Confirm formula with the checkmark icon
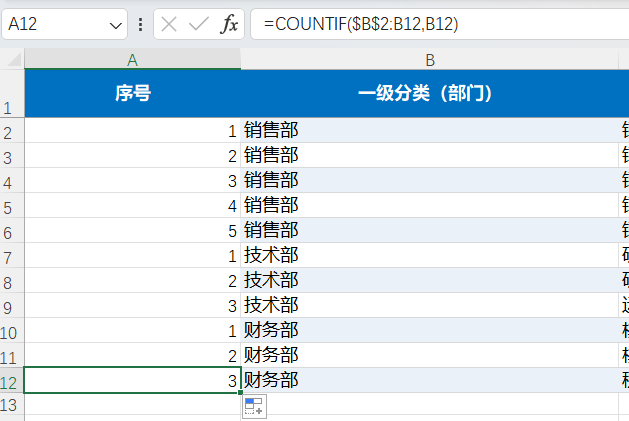Image resolution: width=629 pixels, height=421 pixels. [x=199, y=24]
